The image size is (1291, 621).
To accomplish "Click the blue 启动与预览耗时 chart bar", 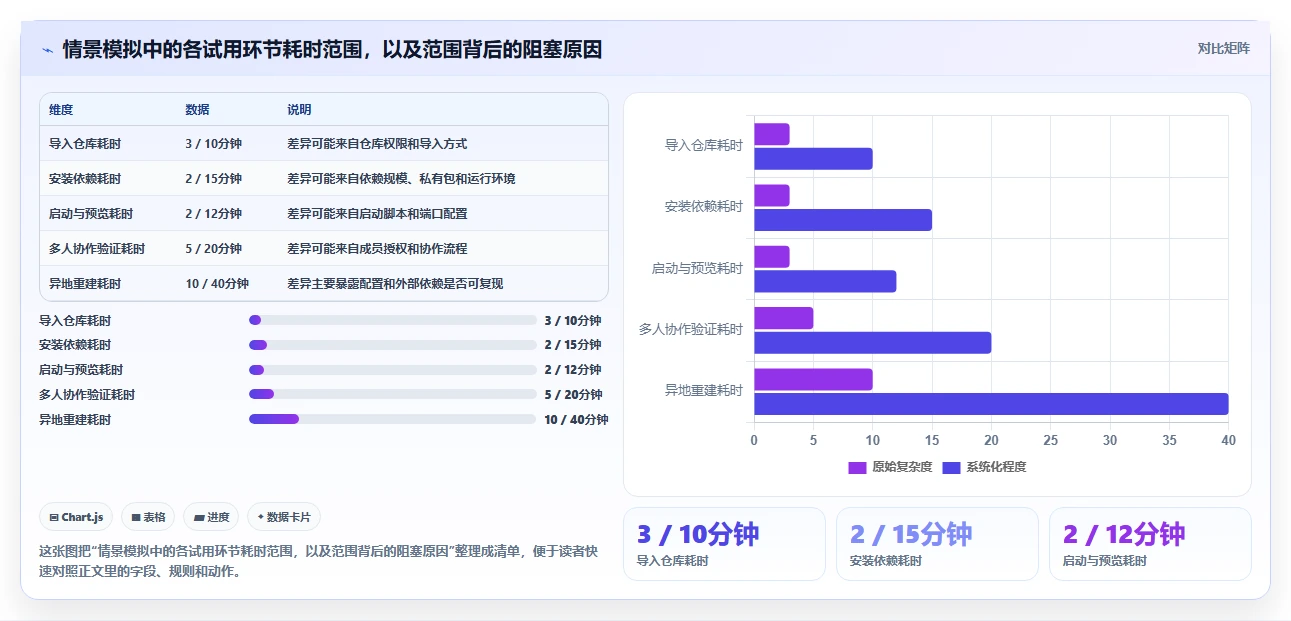I will pos(825,281).
